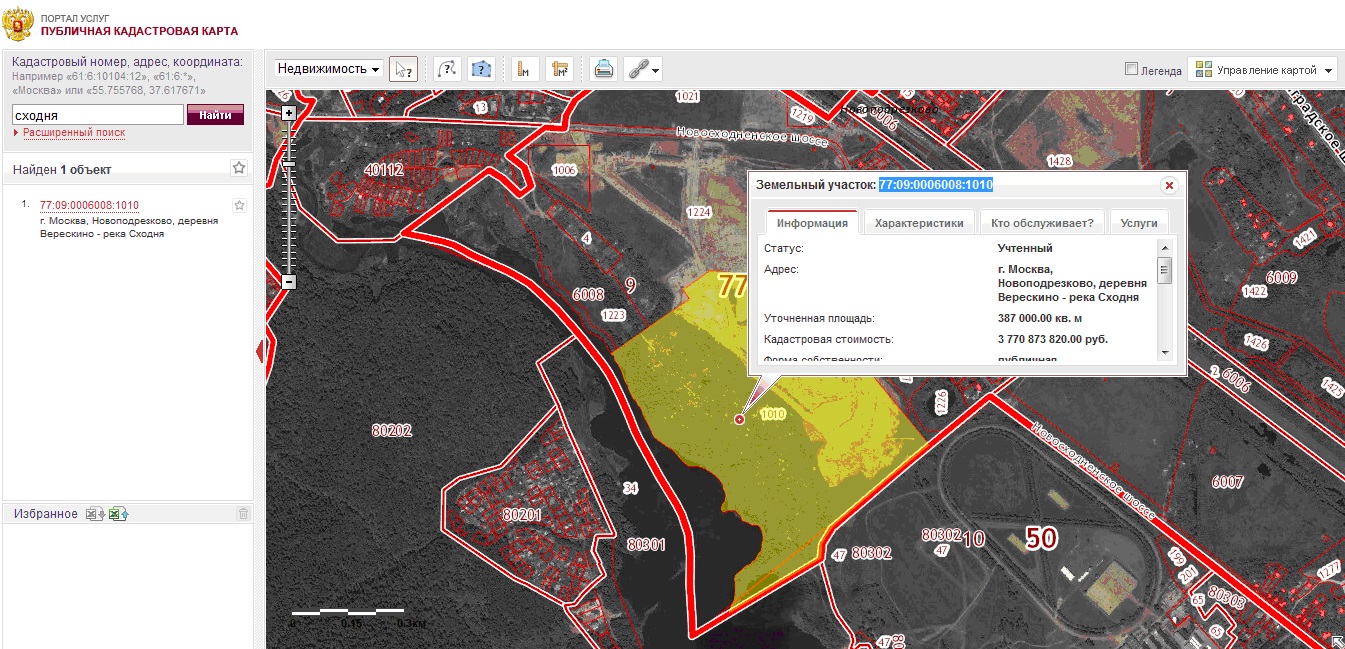This screenshot has height=649, width=1345.
Task: Click the 1428 parcel label on map
Action: (x=1059, y=161)
